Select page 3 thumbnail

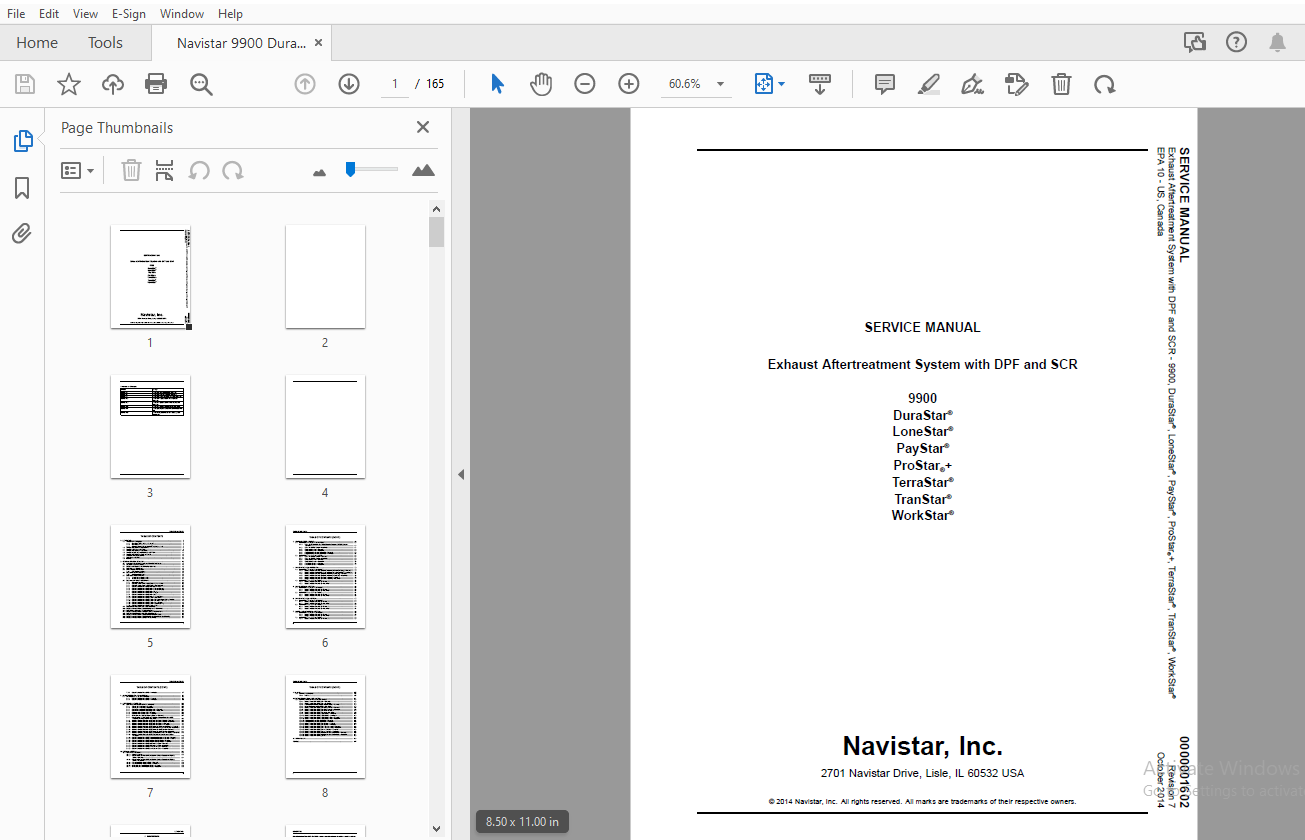(x=150, y=427)
